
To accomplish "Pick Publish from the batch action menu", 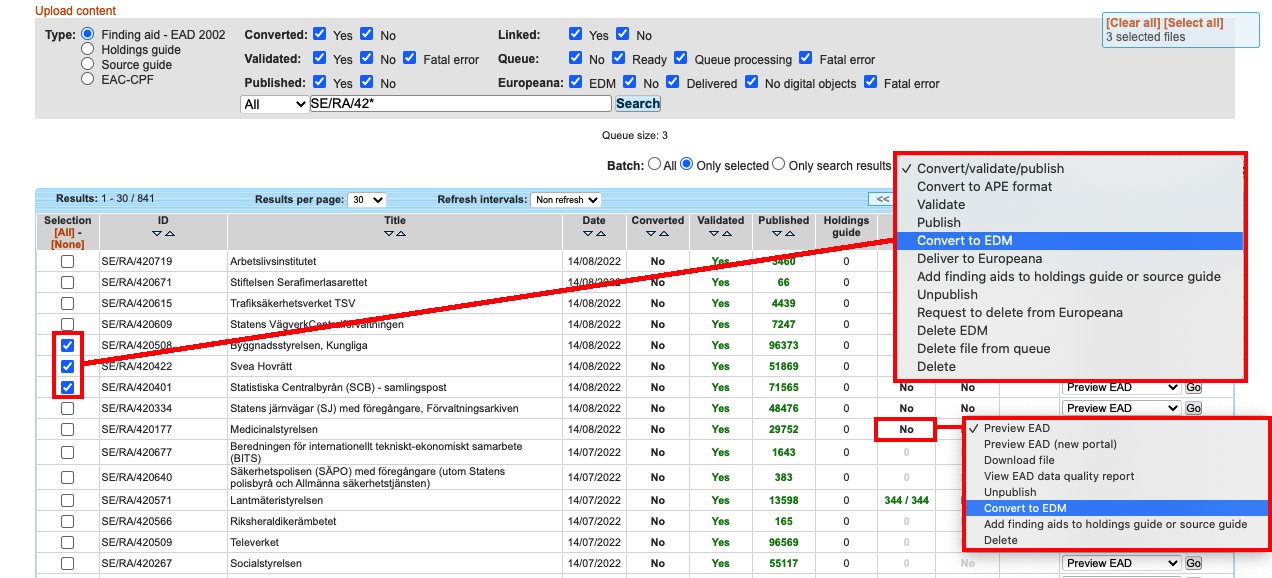I will (1069, 223).
